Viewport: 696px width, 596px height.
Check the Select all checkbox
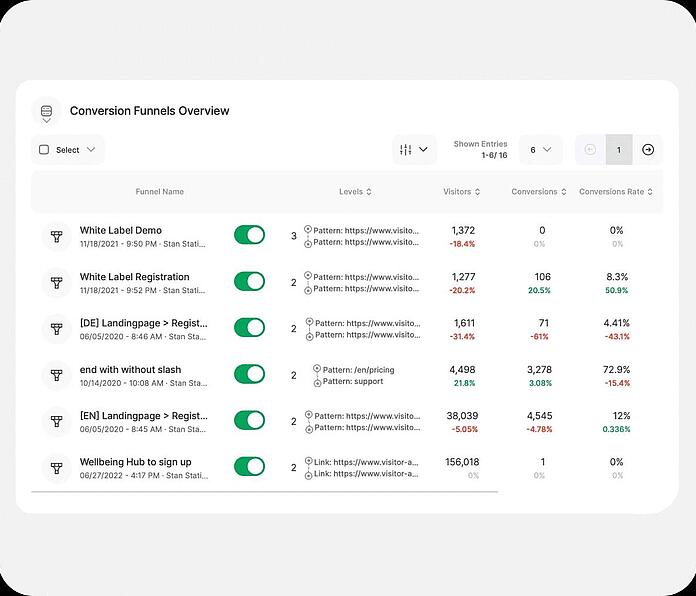click(44, 150)
